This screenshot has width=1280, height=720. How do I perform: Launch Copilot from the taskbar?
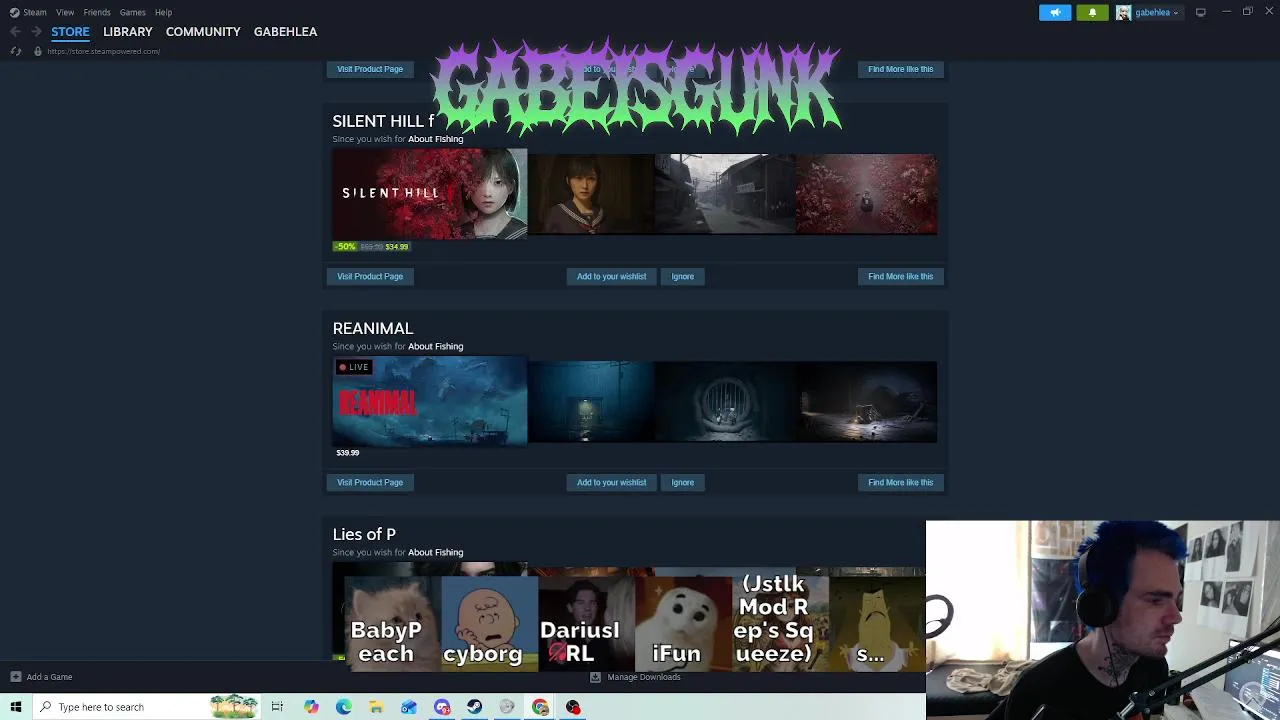pos(311,707)
